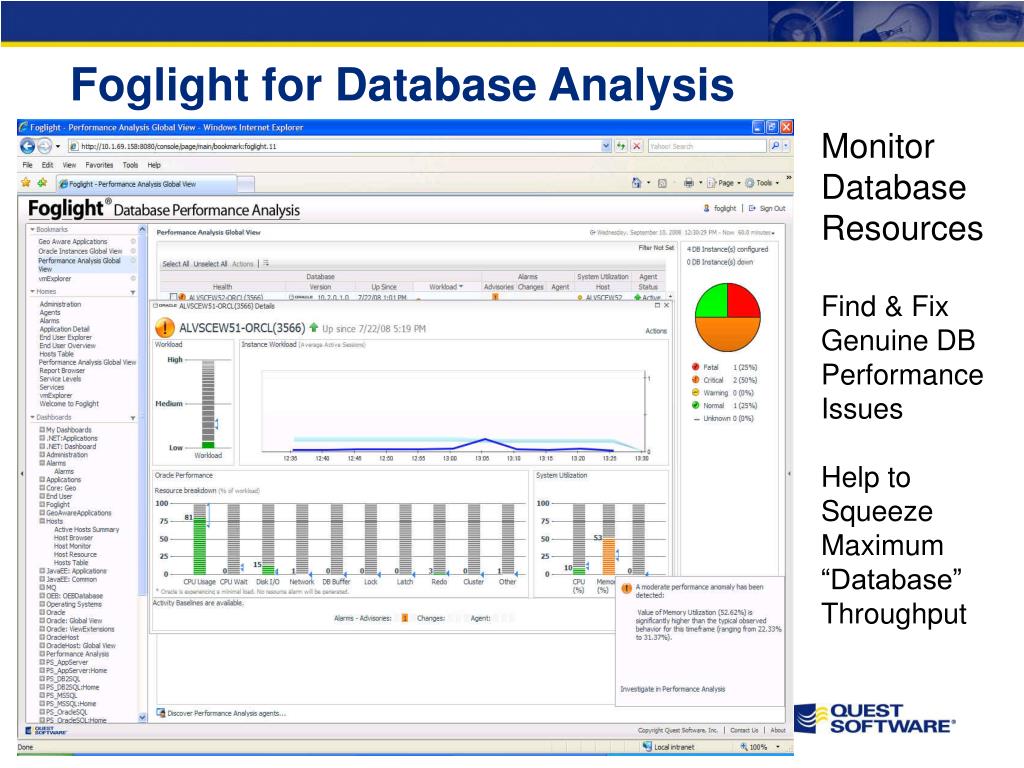1024x768 pixels.
Task: Click the Print icon in IE toolbar
Action: tap(688, 183)
